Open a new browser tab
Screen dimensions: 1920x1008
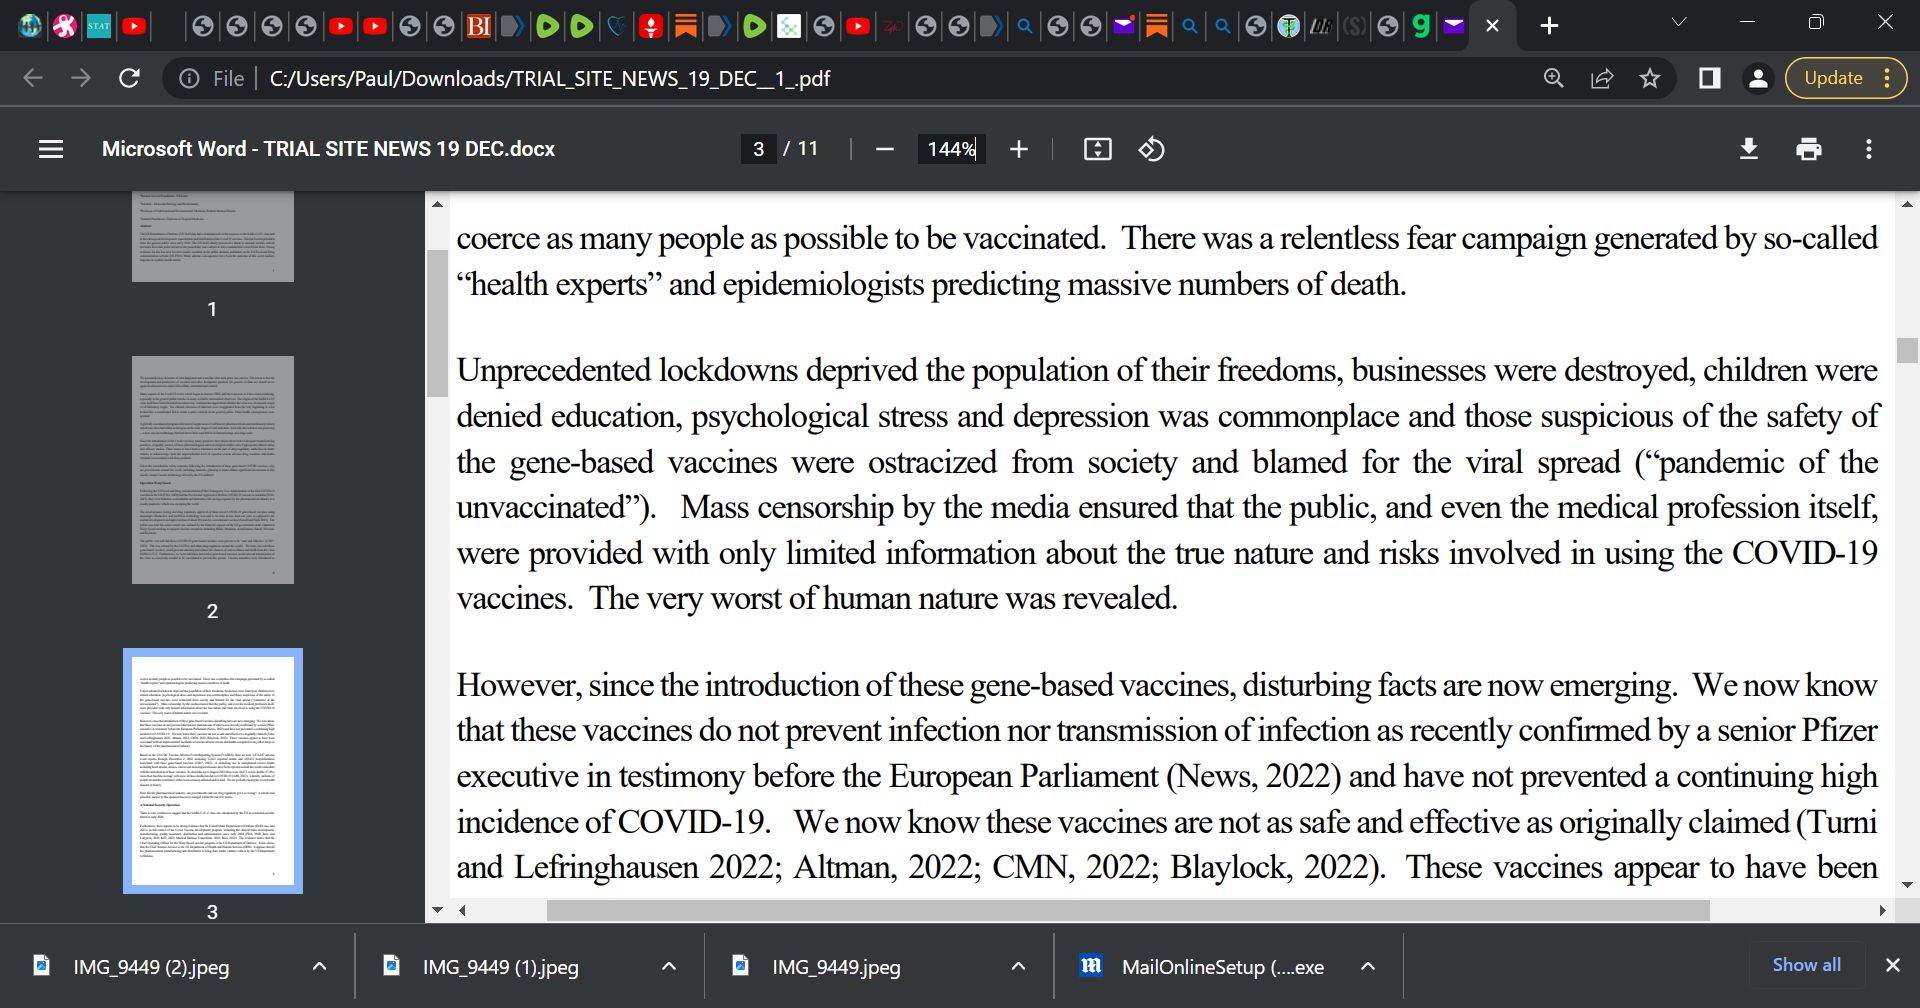click(1549, 26)
